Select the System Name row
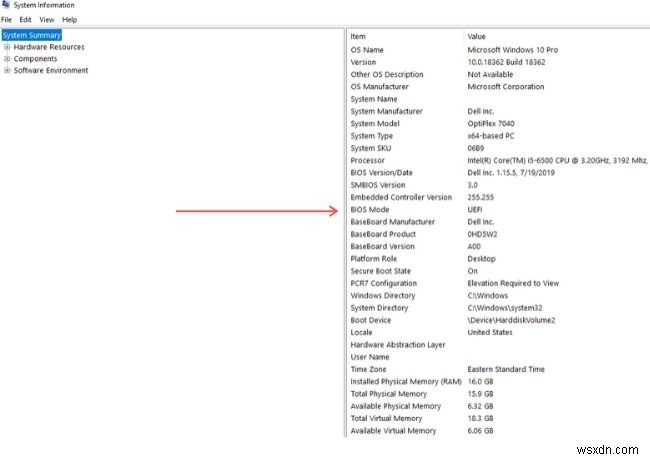The image size is (650, 460). (x=374, y=99)
